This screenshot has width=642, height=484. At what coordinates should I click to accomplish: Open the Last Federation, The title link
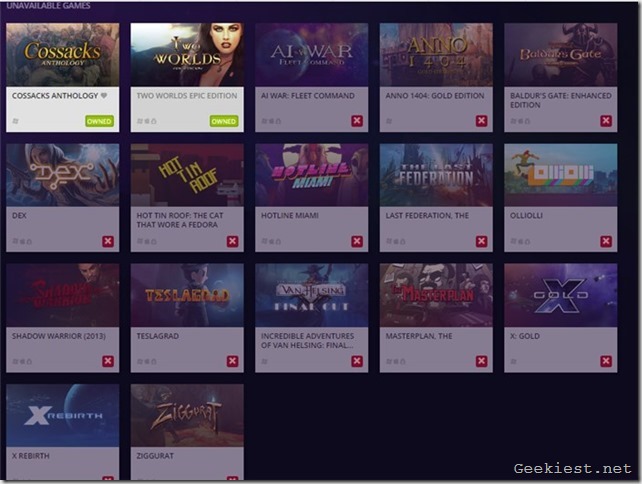[x=428, y=216]
